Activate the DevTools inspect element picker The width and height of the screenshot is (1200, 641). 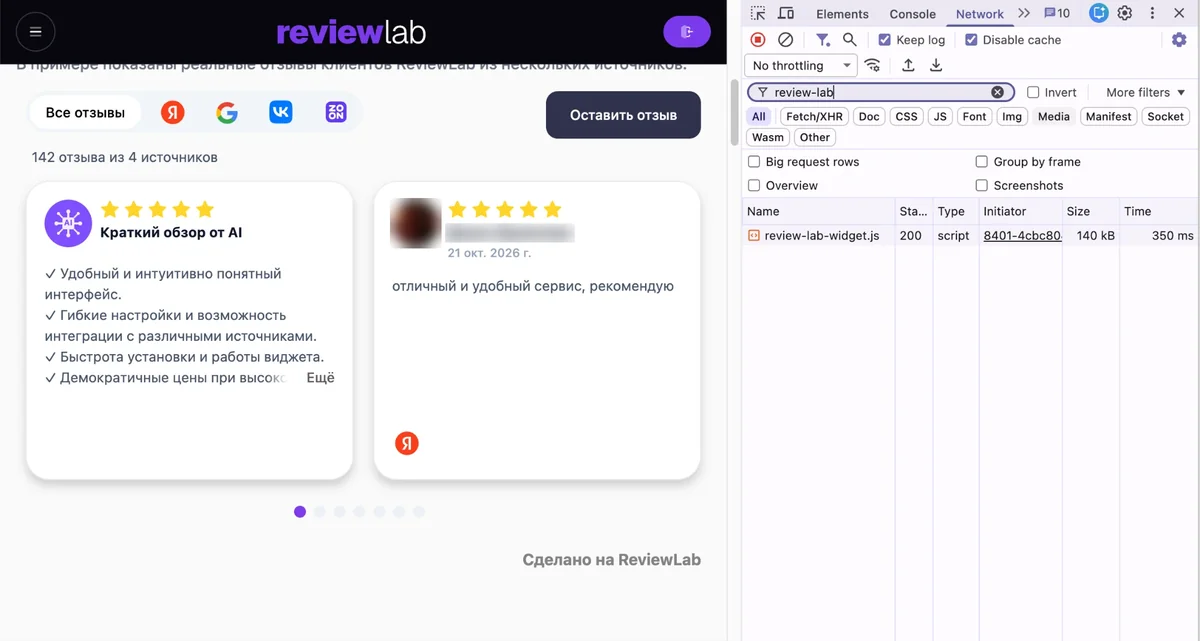[758, 13]
